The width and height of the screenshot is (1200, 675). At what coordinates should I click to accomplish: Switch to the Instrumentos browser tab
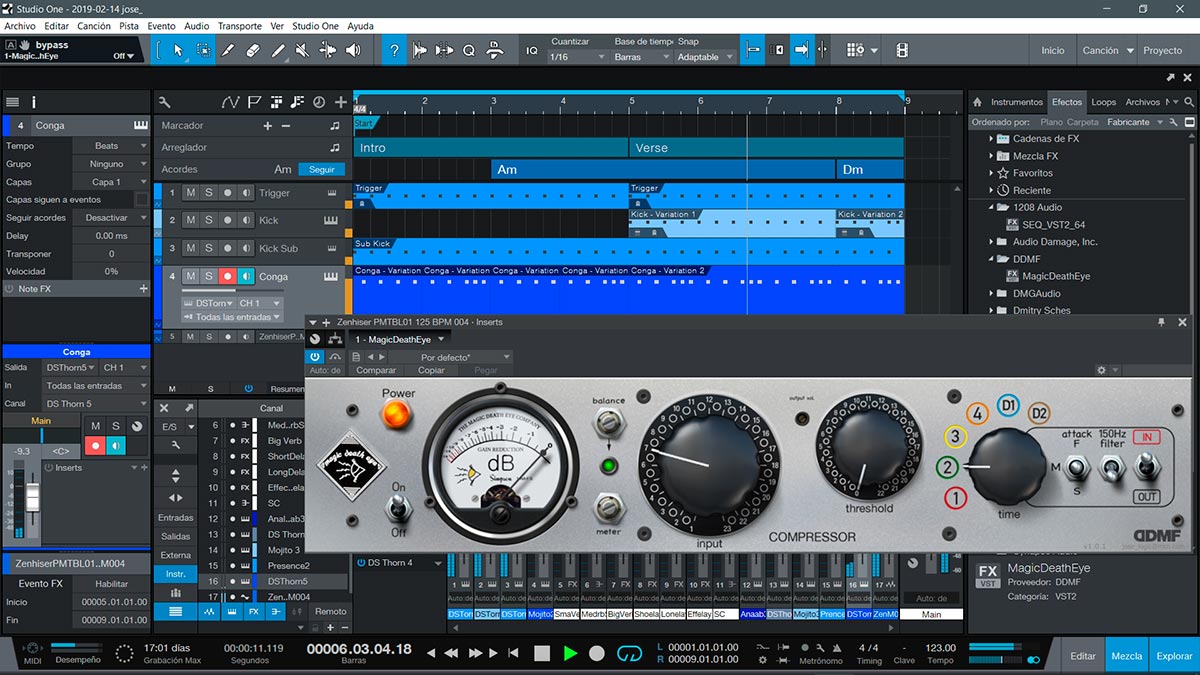pos(1016,102)
